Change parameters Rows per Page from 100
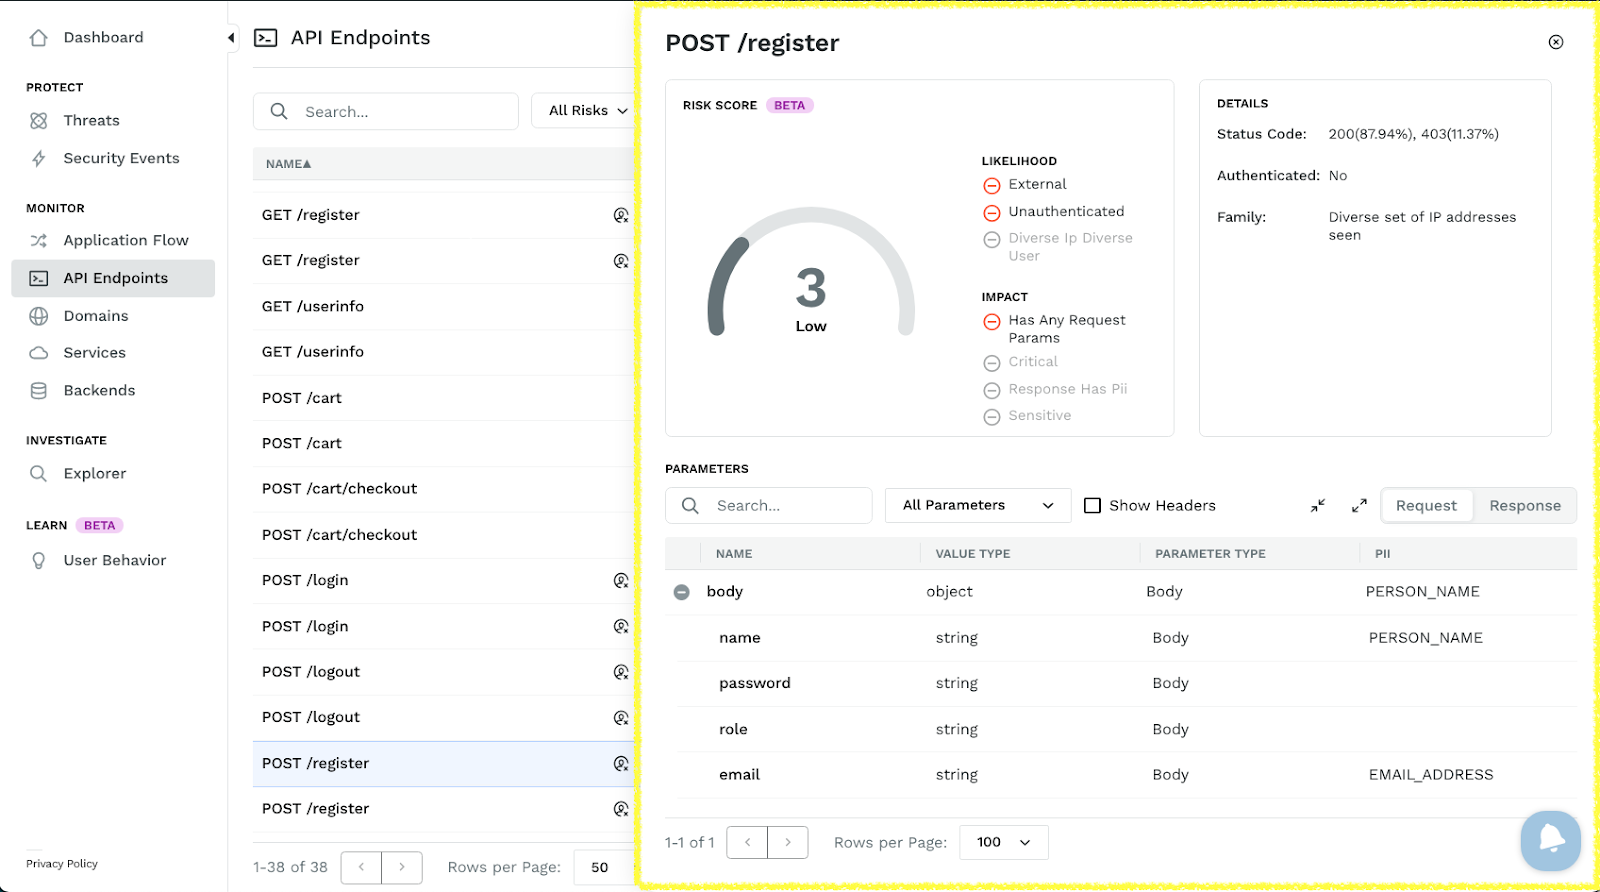1600x892 pixels. click(1003, 842)
